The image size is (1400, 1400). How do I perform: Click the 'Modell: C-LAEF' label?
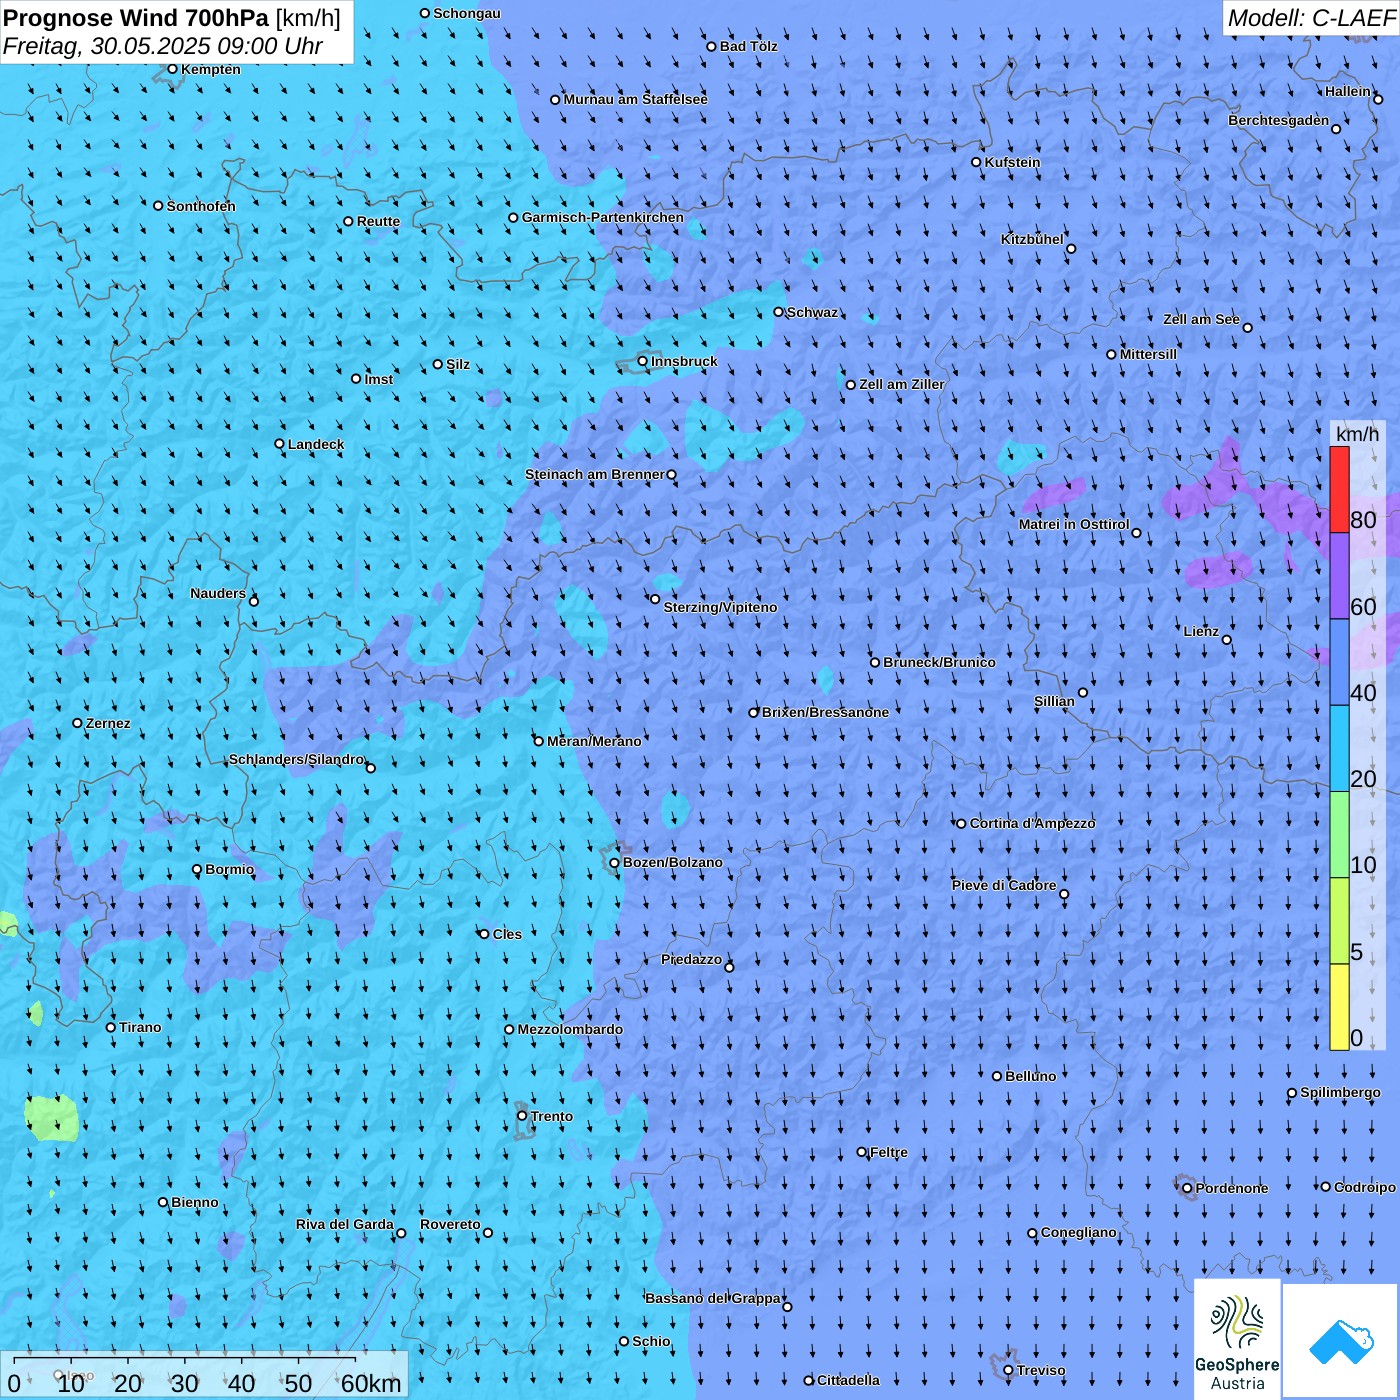pos(1311,18)
